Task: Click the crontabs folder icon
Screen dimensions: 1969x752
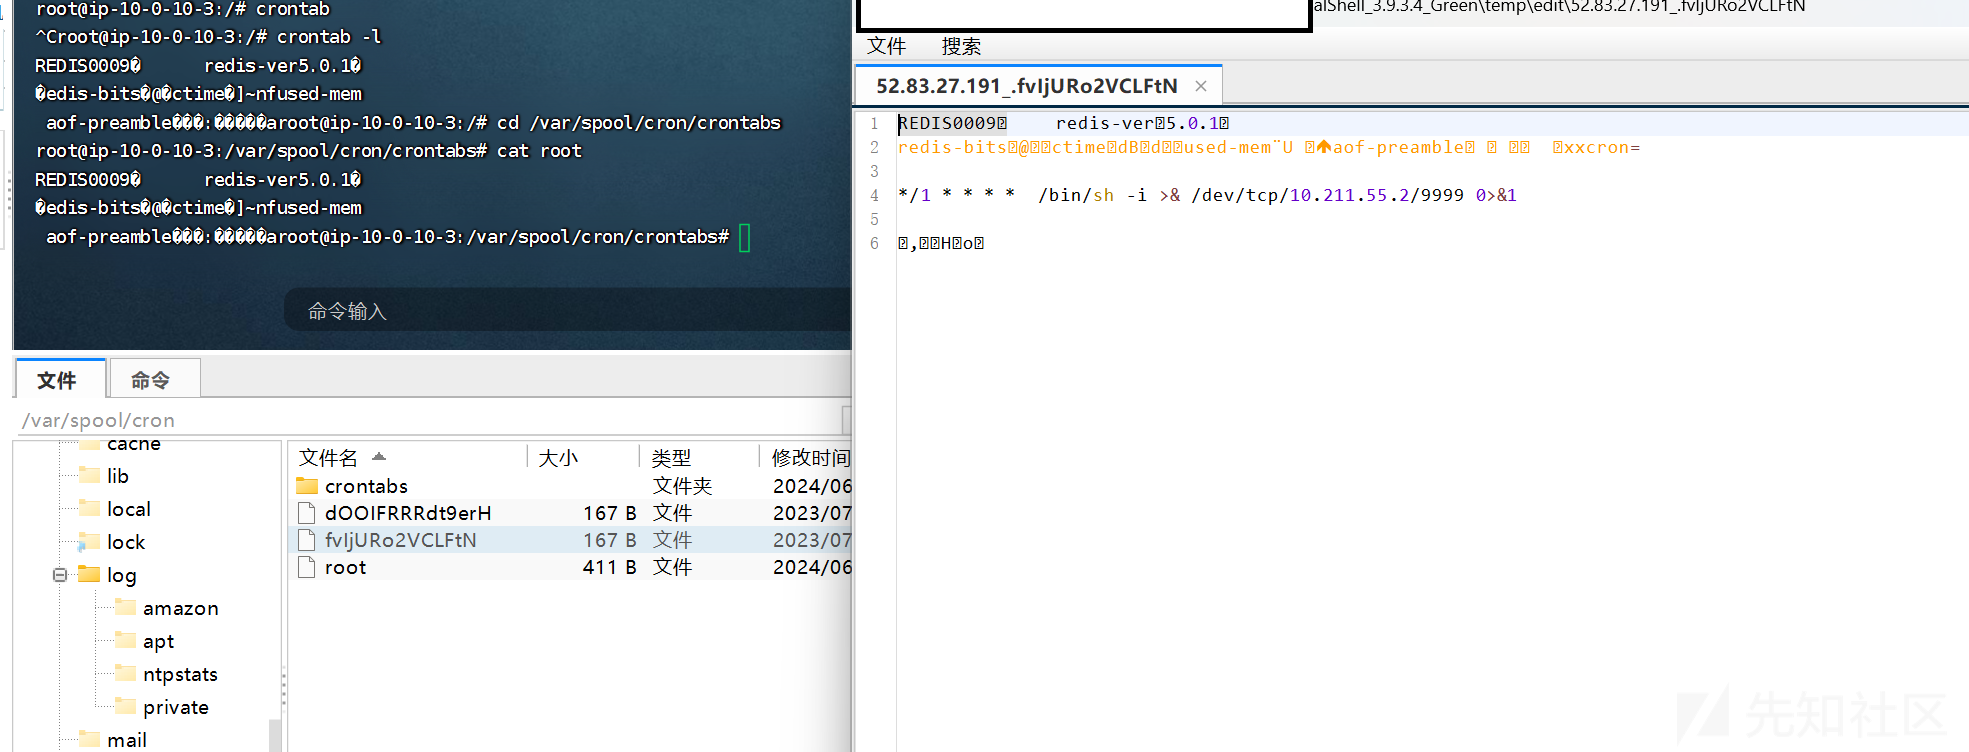Action: click(x=307, y=486)
